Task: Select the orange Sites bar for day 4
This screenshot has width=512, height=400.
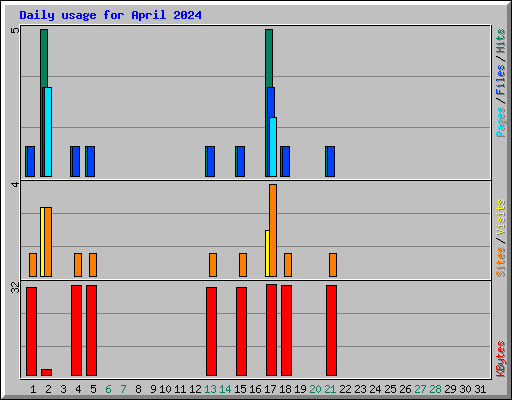Action: point(78,265)
